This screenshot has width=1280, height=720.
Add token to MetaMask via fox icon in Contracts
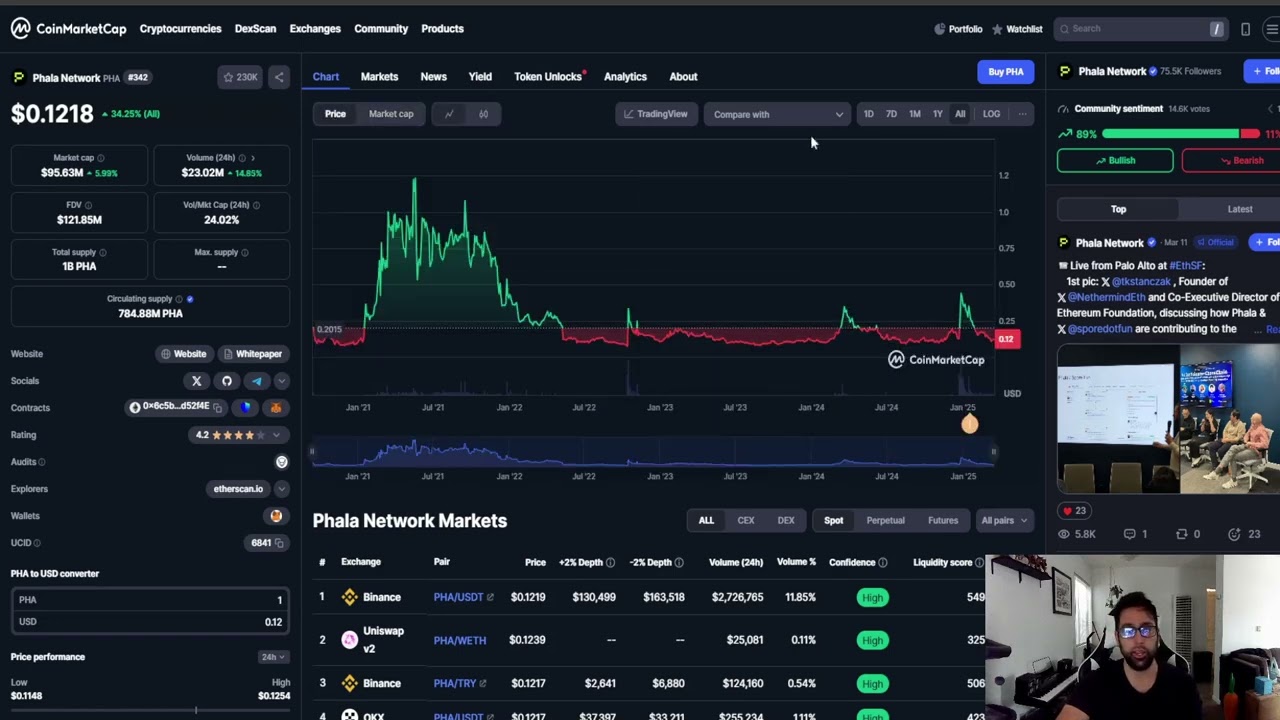[x=276, y=408]
